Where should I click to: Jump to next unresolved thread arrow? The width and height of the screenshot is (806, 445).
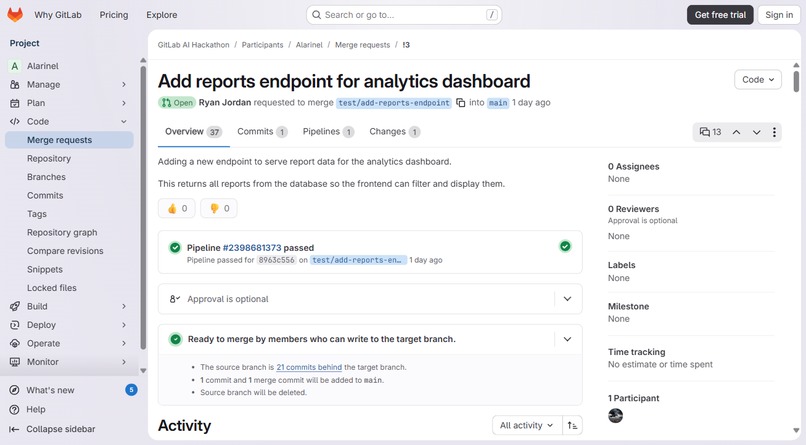[756, 132]
